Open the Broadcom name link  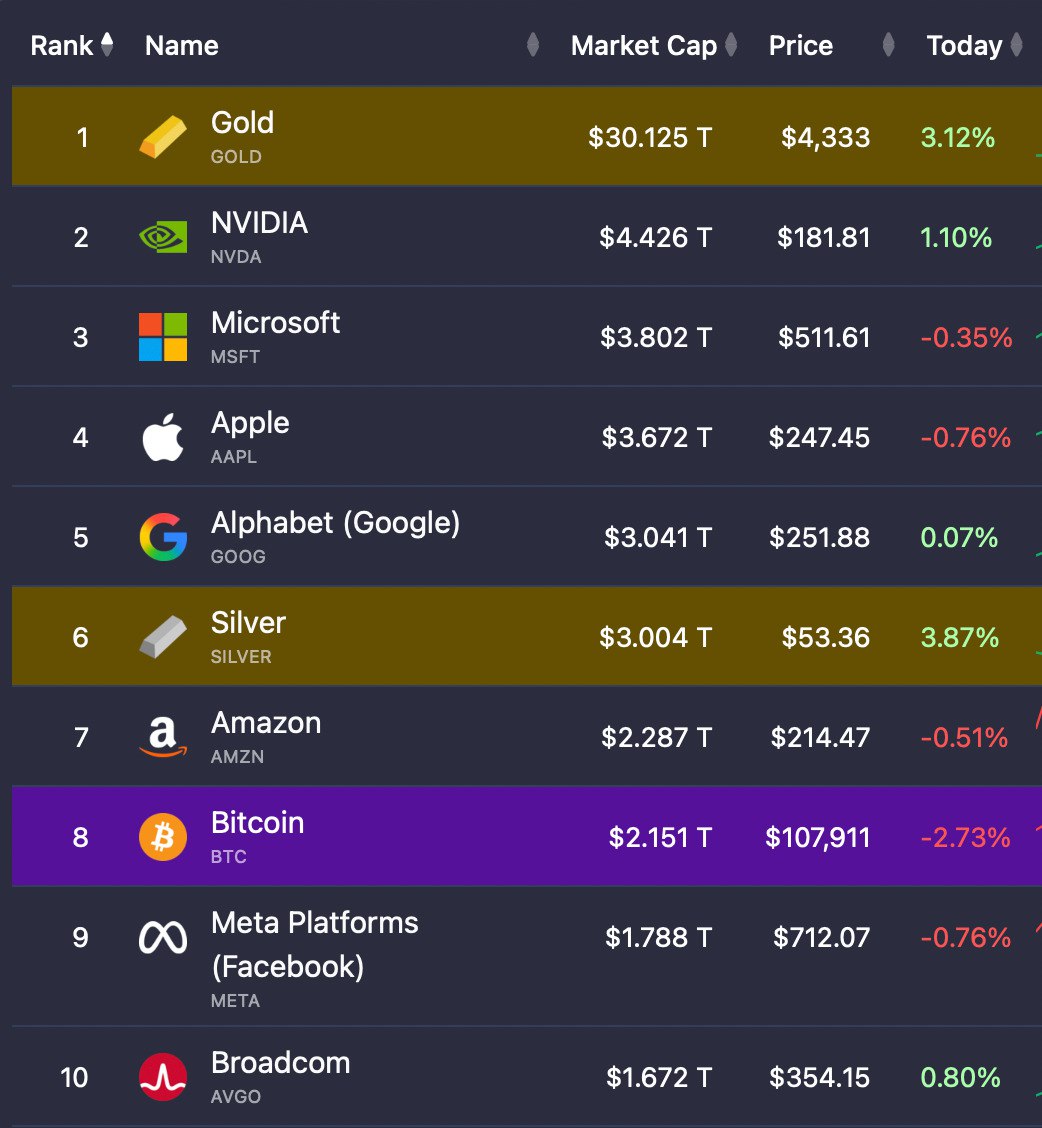280,1063
